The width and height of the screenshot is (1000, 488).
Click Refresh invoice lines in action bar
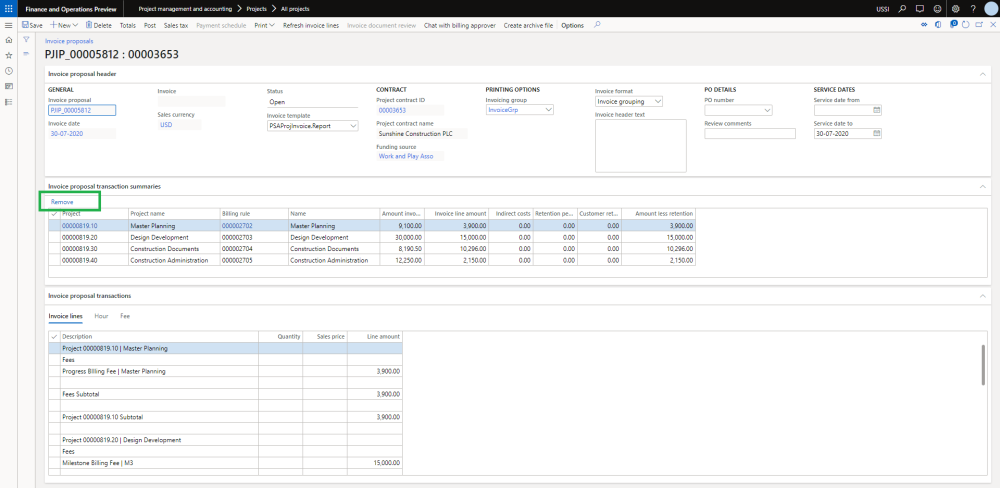311,24
